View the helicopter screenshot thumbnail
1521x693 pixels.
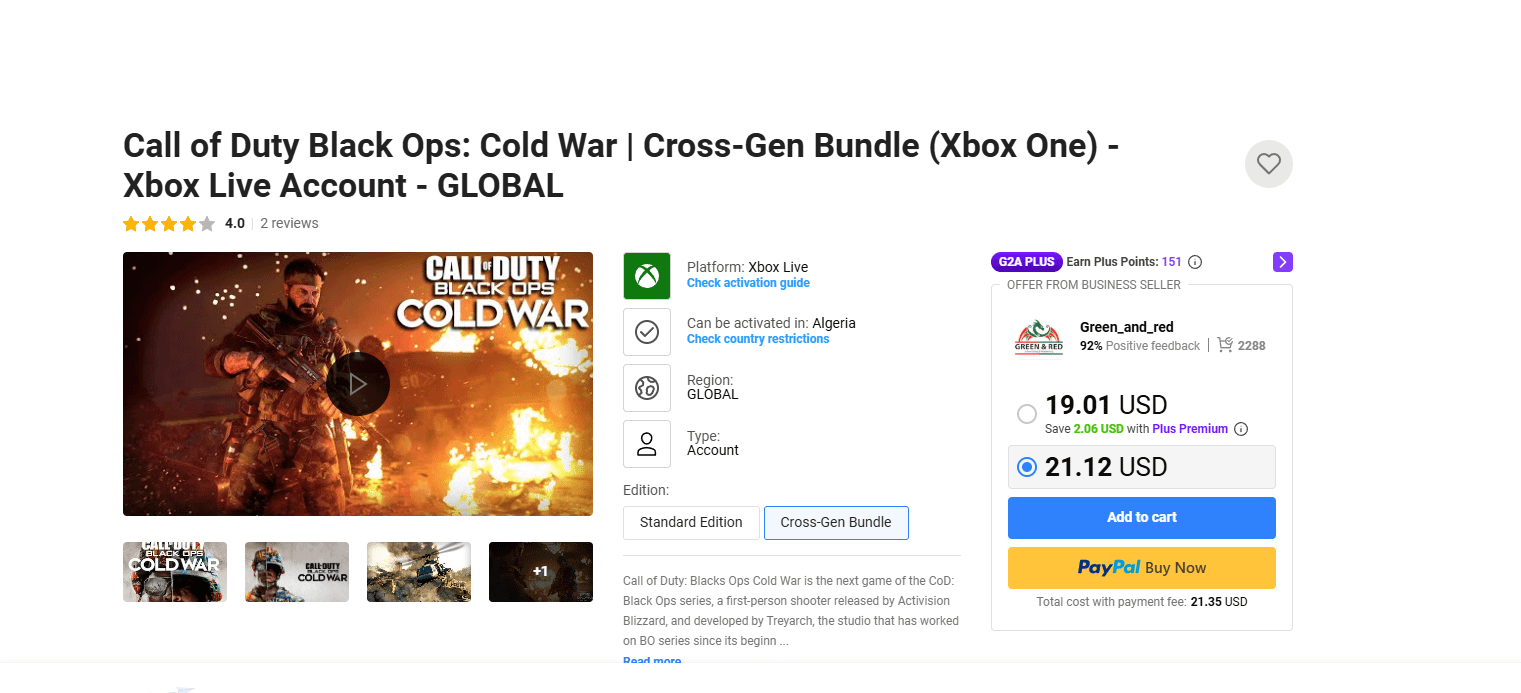click(x=418, y=572)
